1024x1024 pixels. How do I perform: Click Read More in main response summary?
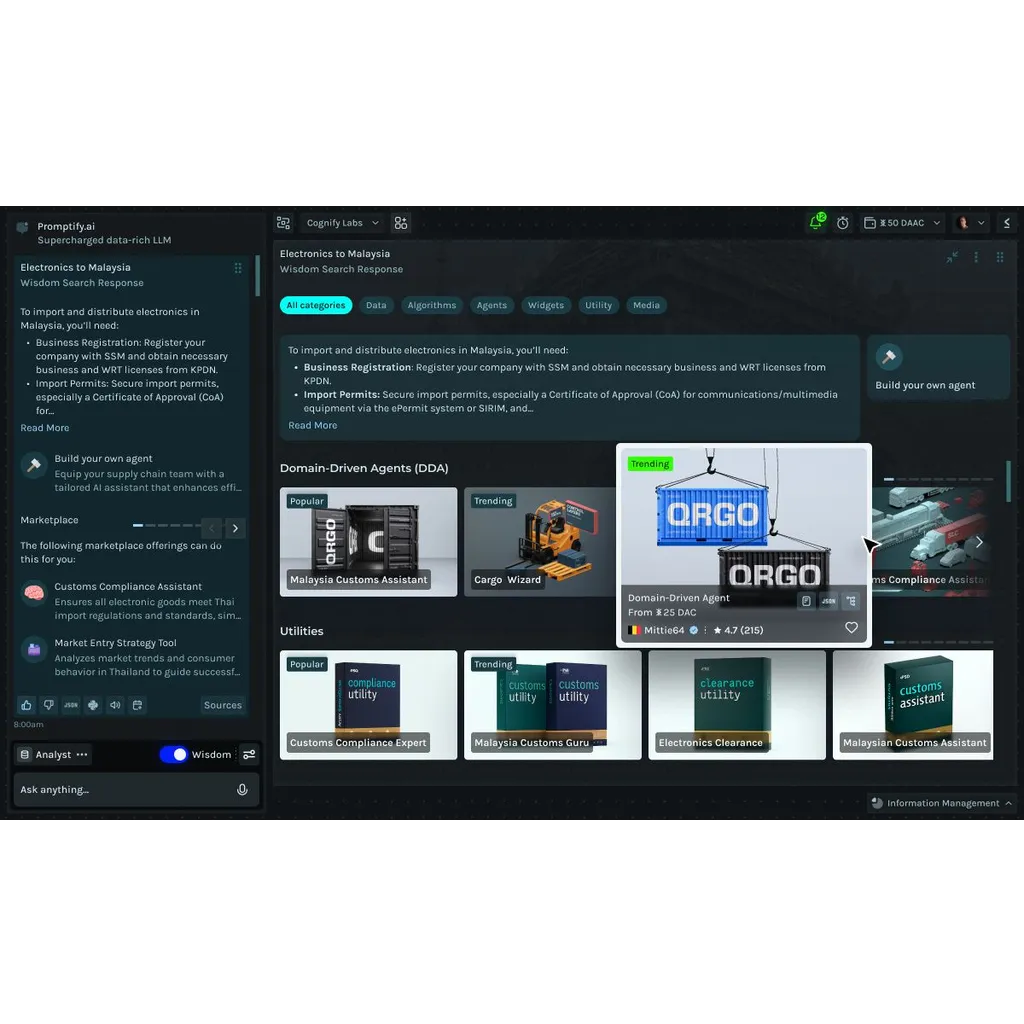click(313, 425)
